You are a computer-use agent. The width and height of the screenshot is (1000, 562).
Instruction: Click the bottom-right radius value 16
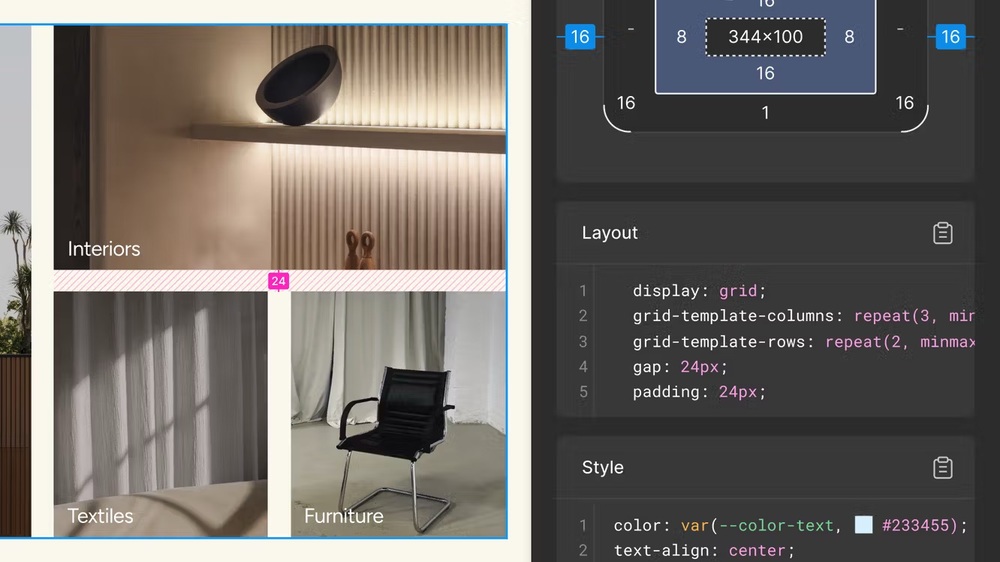904,103
